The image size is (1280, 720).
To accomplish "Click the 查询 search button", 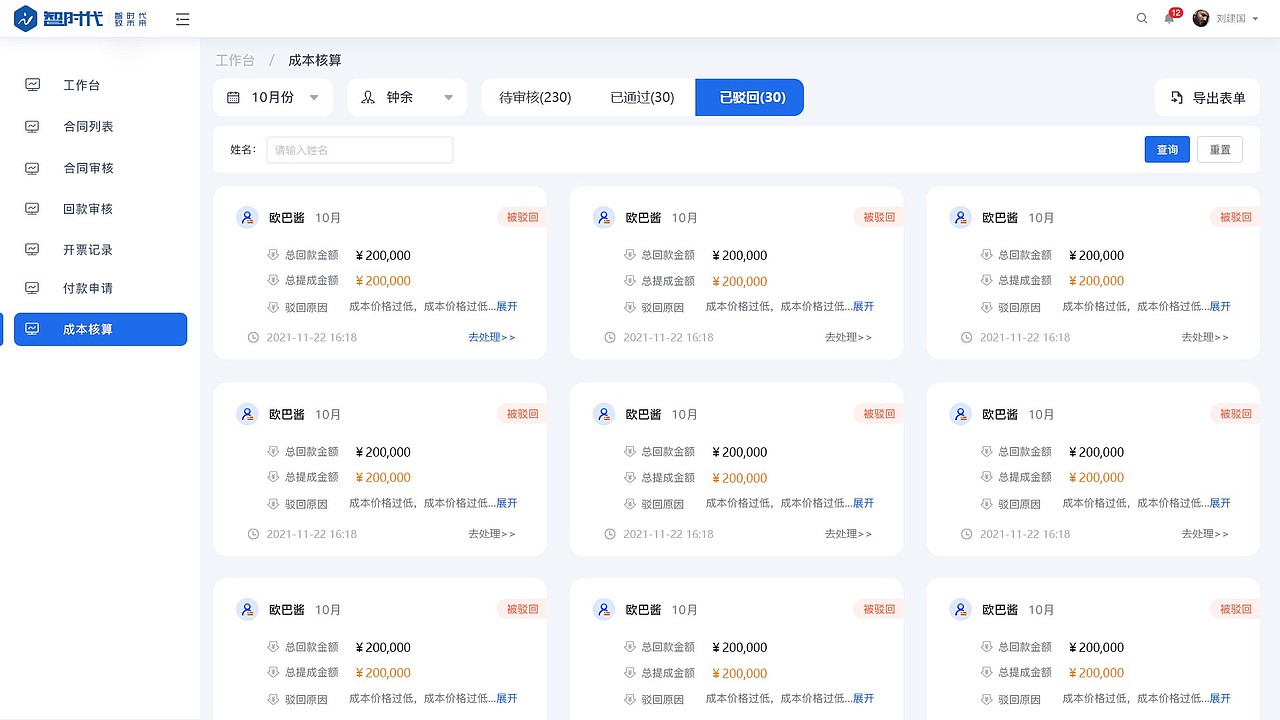I will [1167, 149].
